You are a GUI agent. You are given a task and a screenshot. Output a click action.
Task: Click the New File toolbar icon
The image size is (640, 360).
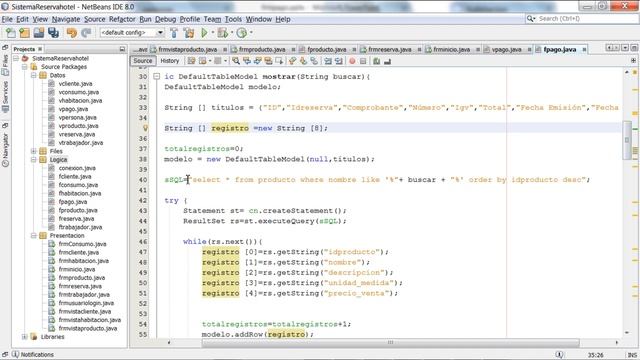(x=10, y=33)
